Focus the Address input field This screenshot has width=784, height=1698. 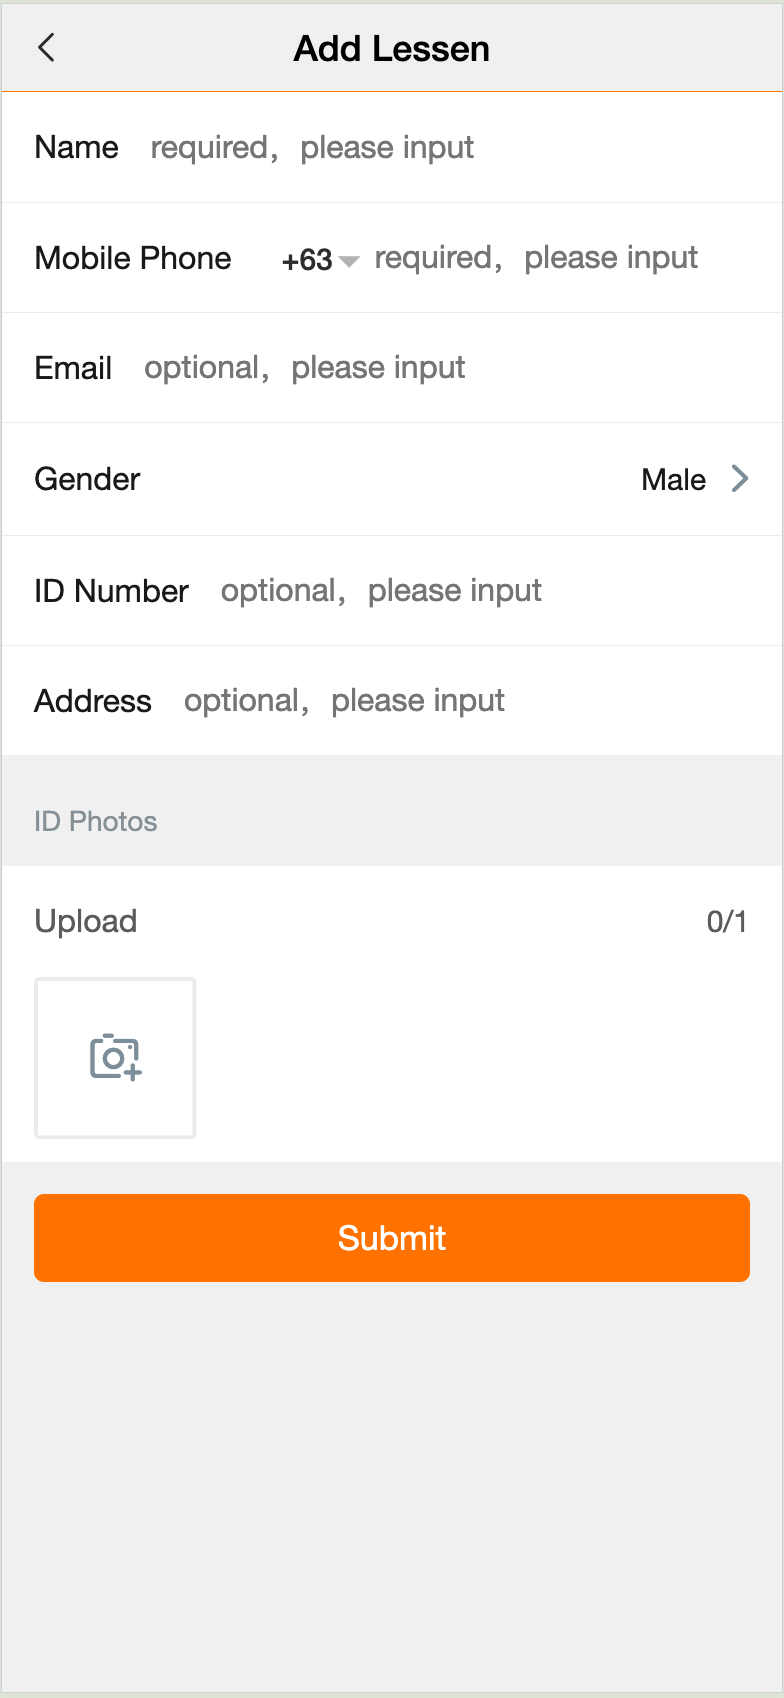click(x=460, y=701)
